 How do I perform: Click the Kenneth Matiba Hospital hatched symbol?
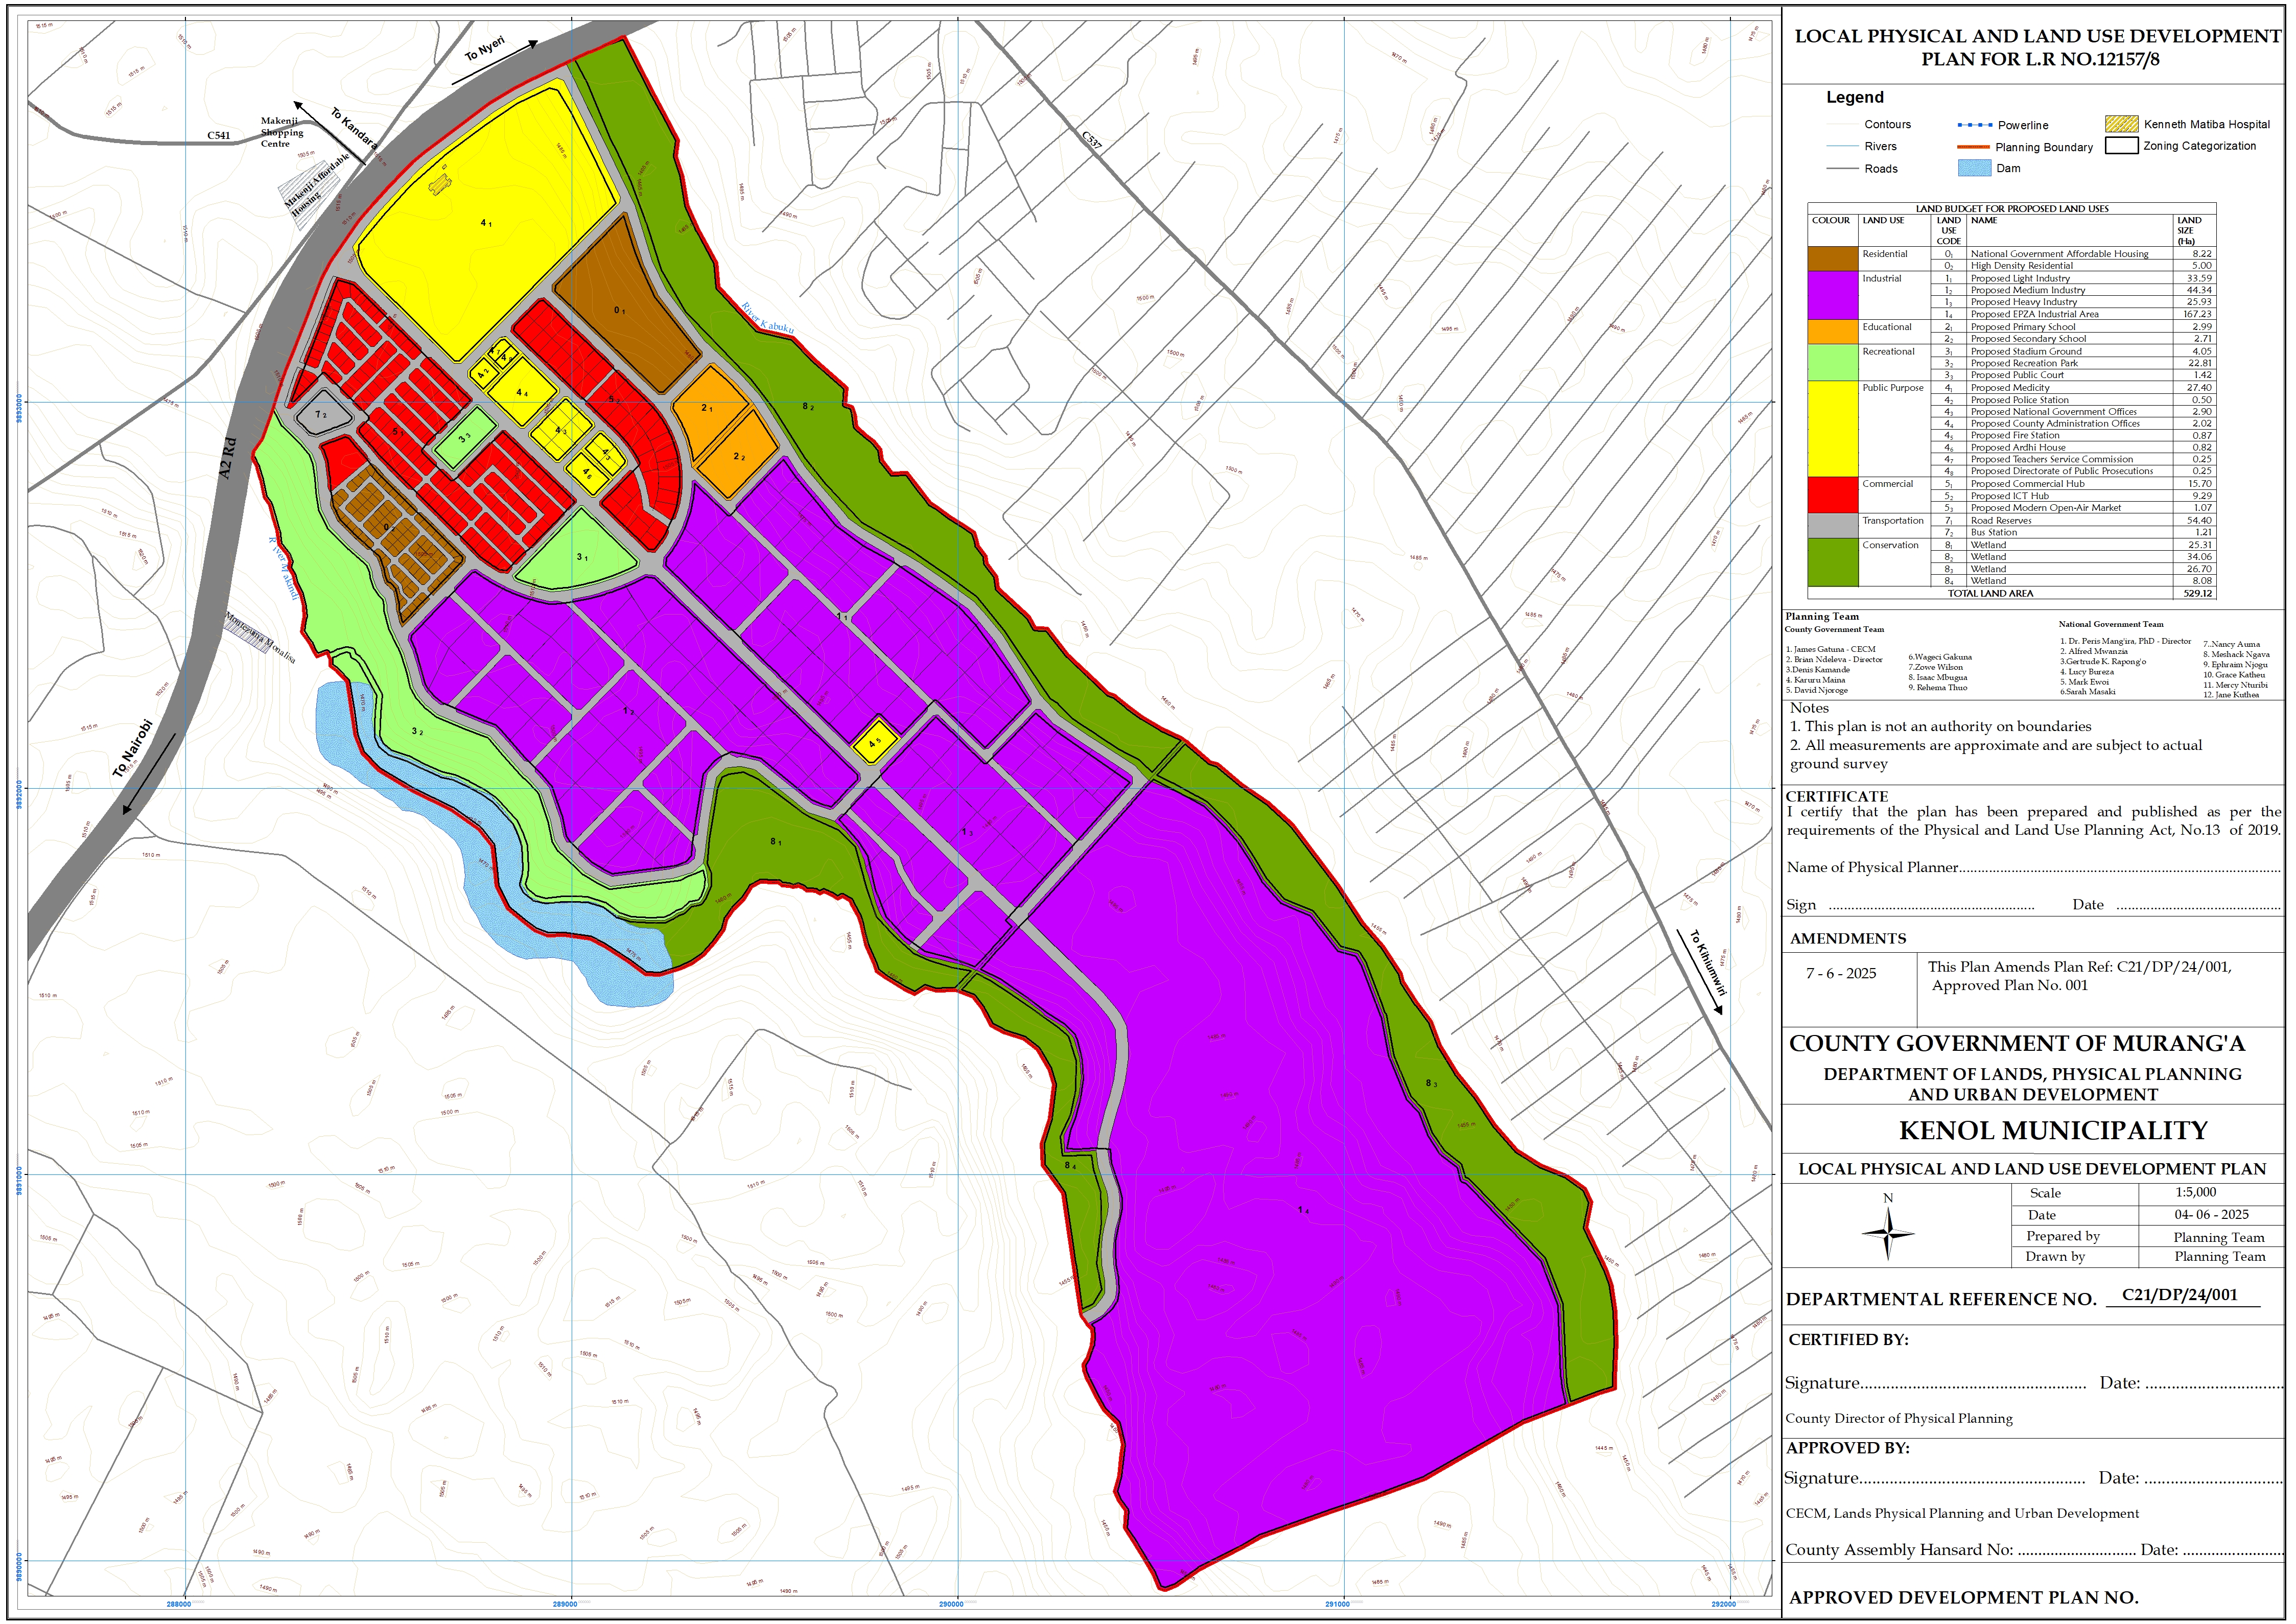point(2121,124)
